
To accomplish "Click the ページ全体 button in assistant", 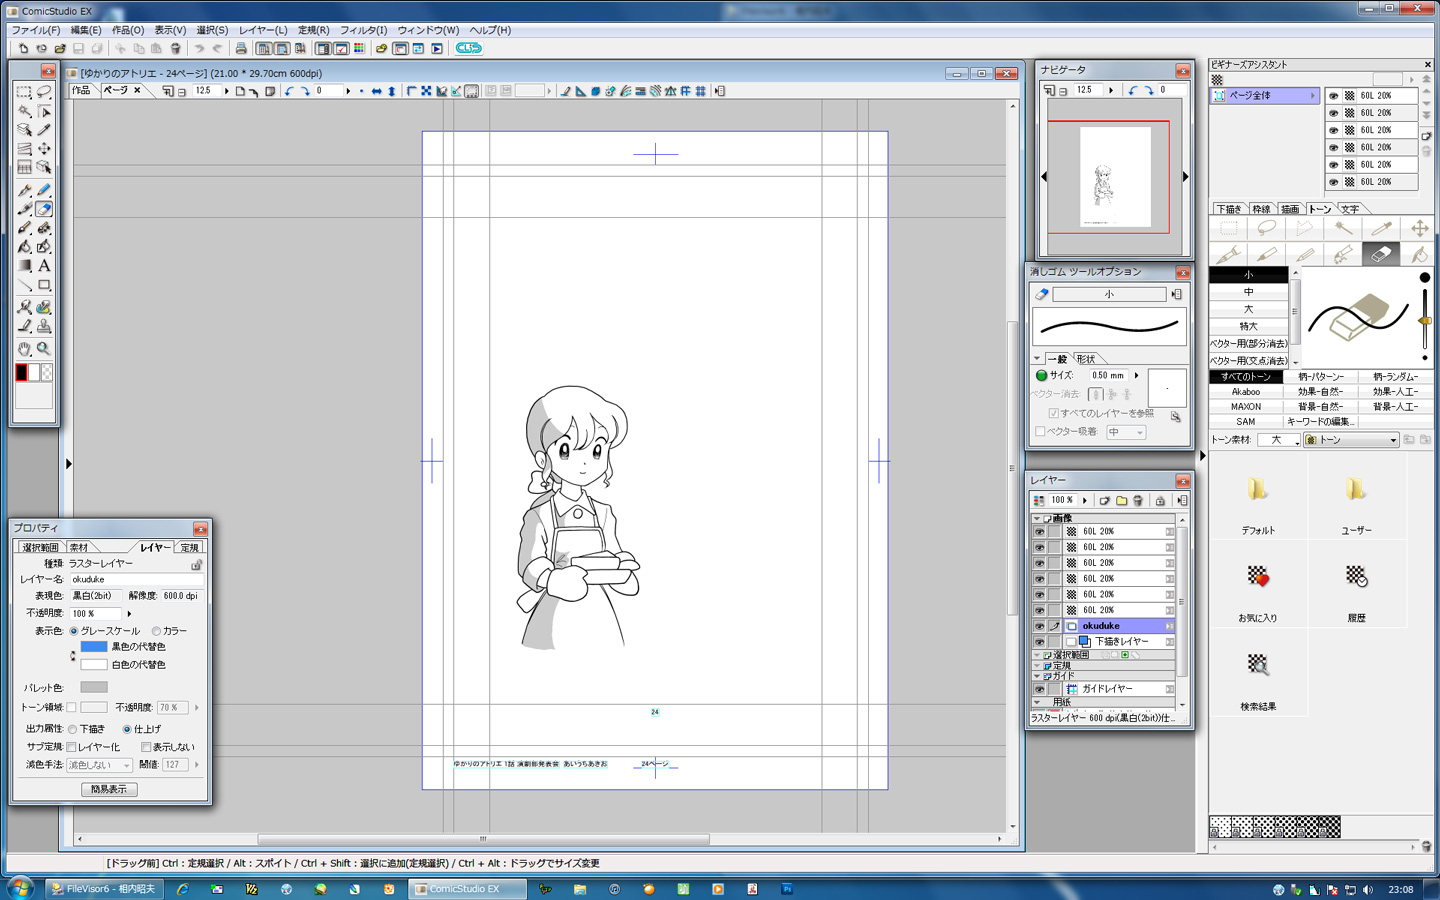I will pyautogui.click(x=1265, y=96).
